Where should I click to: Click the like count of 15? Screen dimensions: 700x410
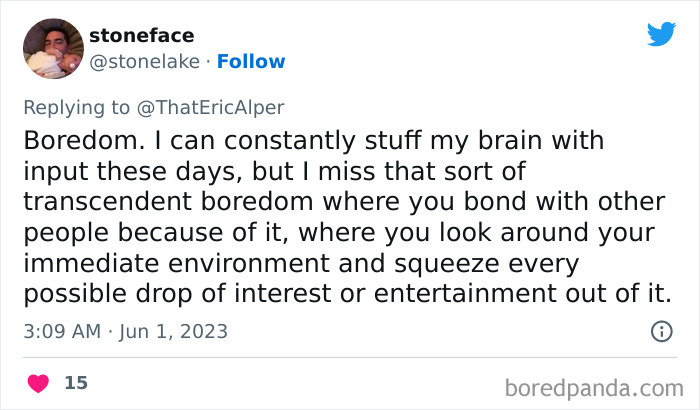(x=75, y=383)
